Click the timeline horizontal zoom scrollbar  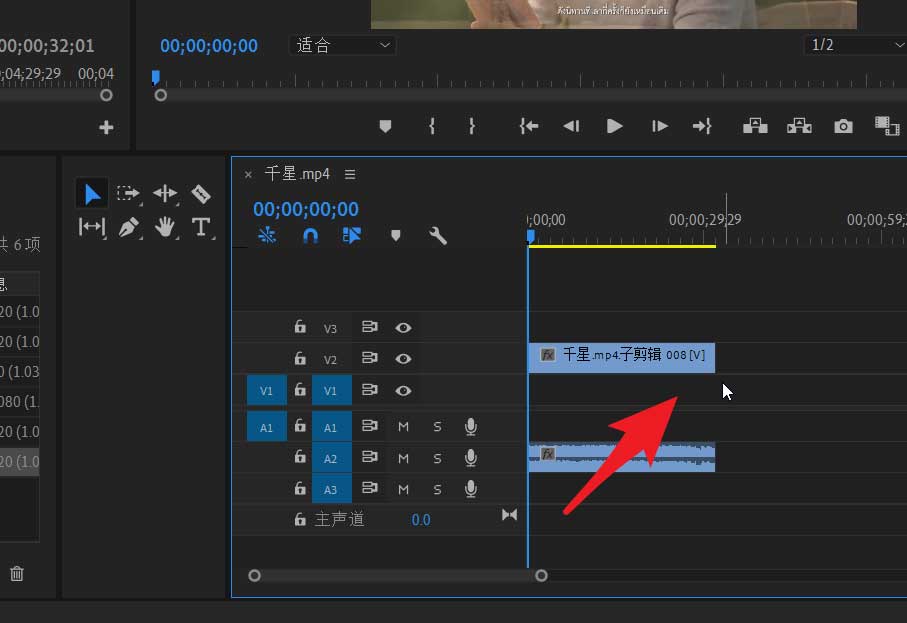397,575
